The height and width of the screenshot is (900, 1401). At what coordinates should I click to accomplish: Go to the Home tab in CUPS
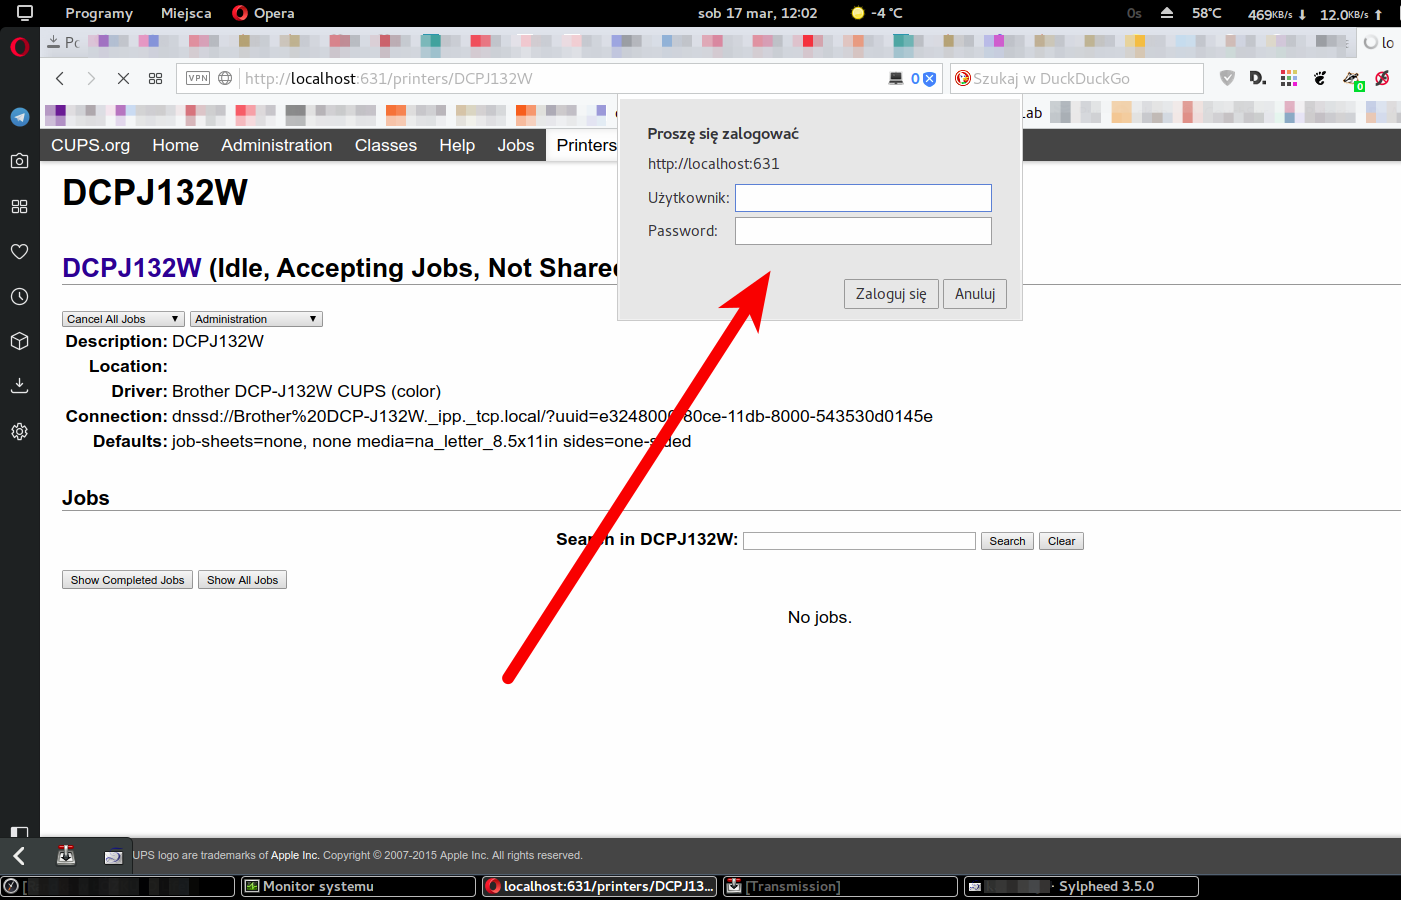coord(175,145)
